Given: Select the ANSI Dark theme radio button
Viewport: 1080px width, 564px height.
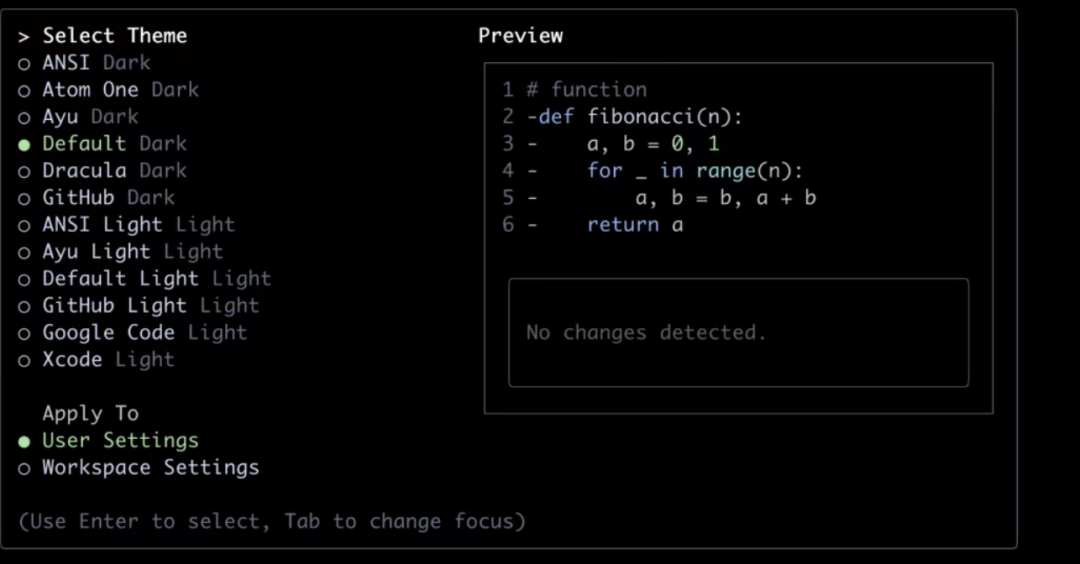Looking at the screenshot, I should [x=24, y=64].
